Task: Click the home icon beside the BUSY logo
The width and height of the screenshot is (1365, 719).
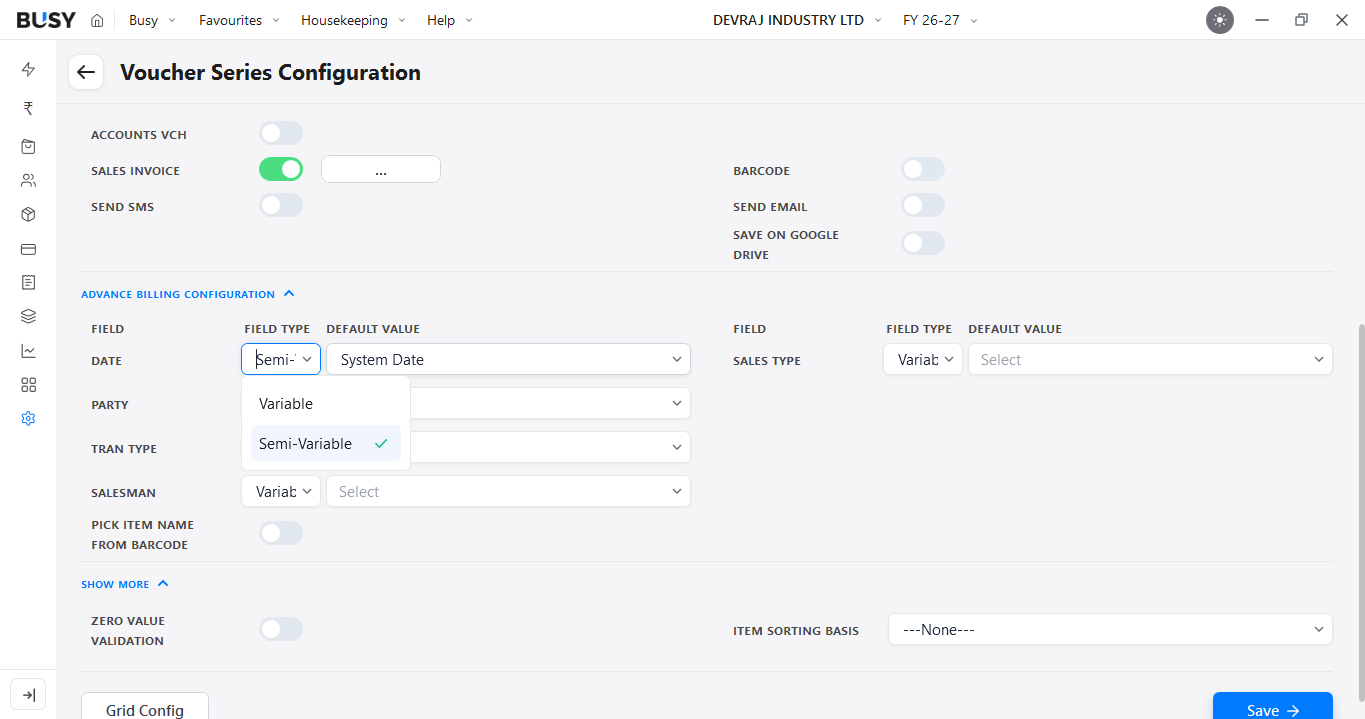Action: pyautogui.click(x=97, y=20)
